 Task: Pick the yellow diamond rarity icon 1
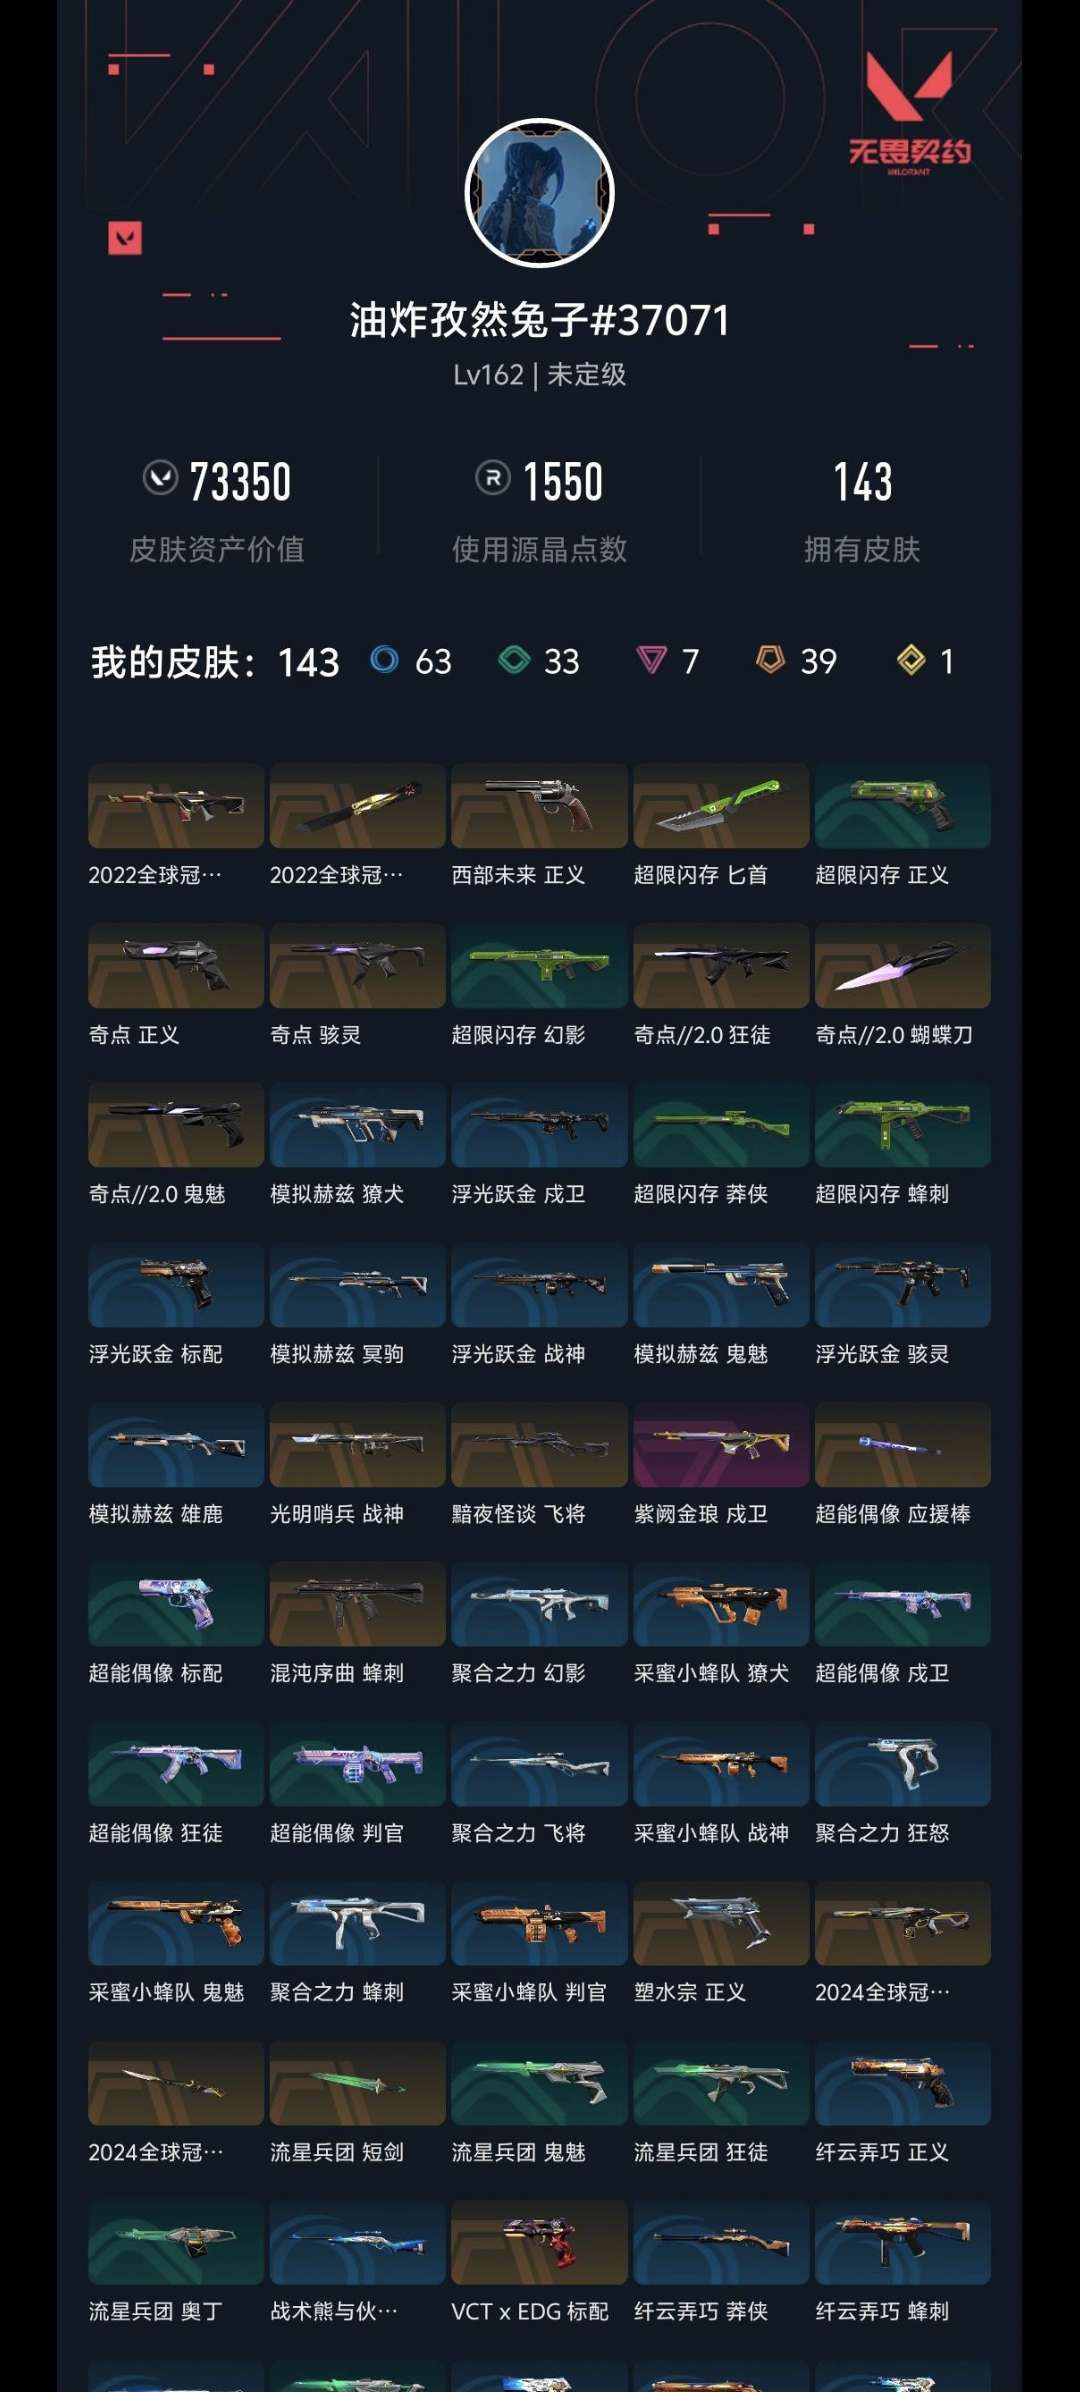(911, 660)
